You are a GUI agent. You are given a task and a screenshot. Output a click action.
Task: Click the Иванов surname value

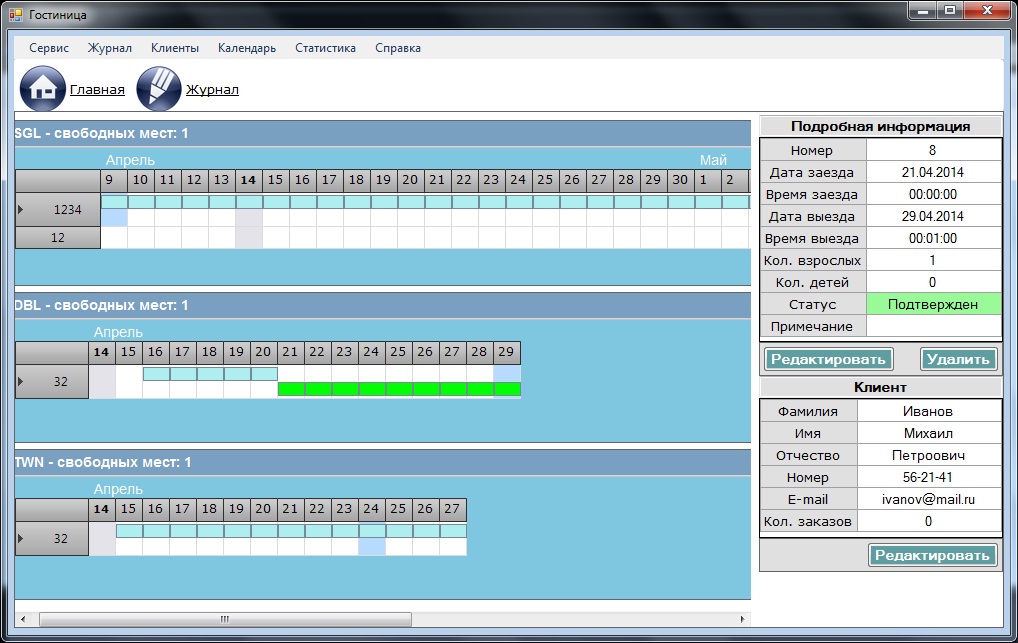[x=928, y=411]
